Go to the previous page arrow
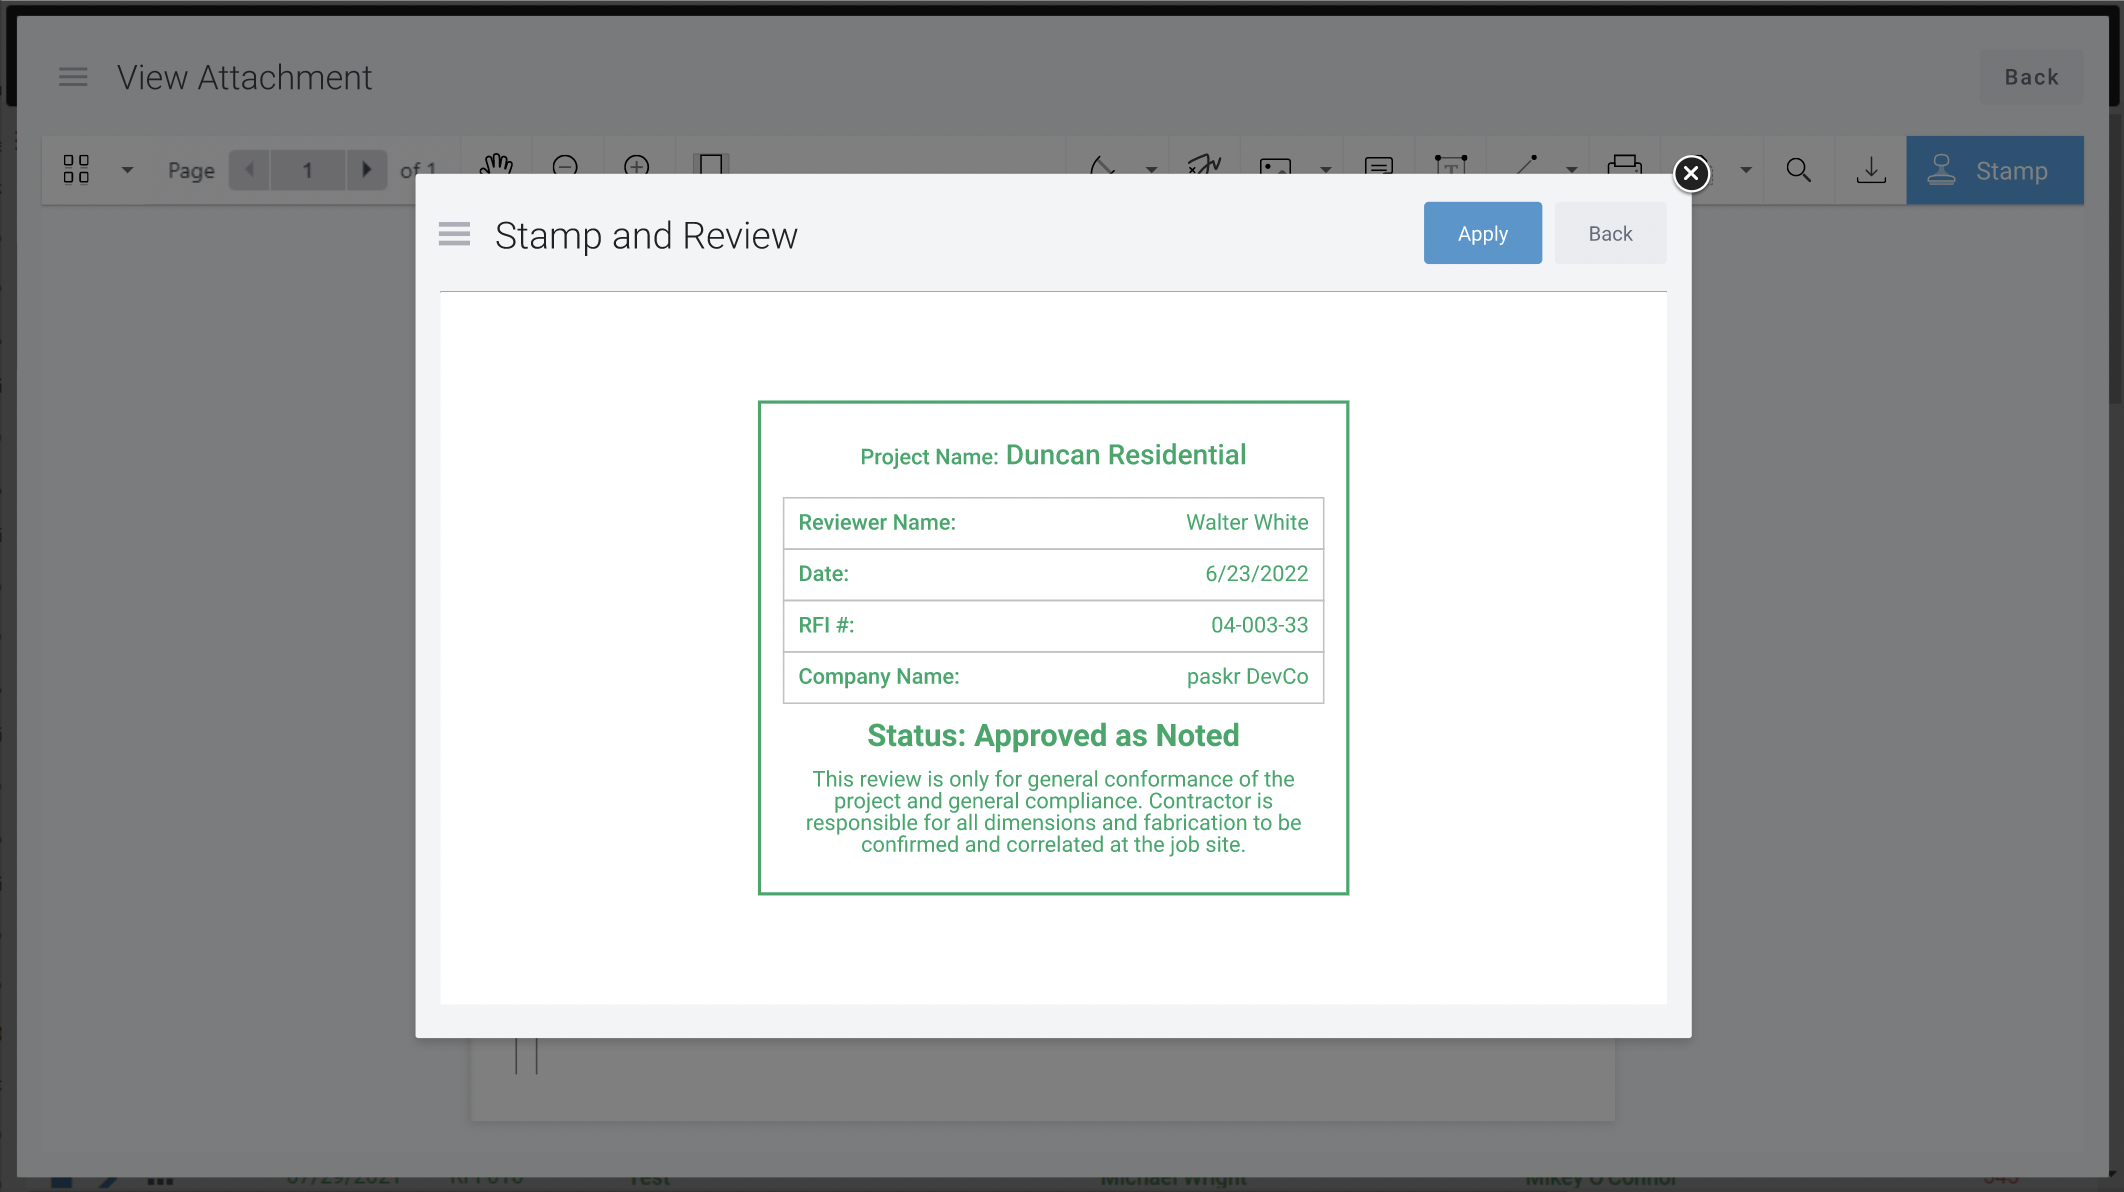Image resolution: width=2124 pixels, height=1192 pixels. point(250,170)
